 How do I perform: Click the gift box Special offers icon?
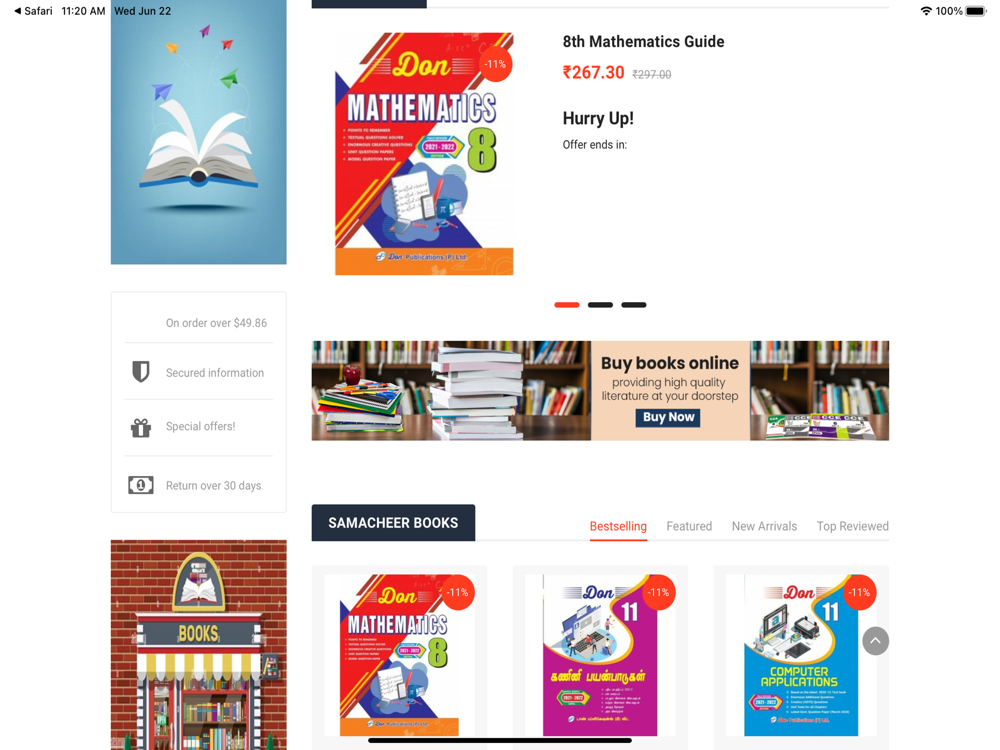click(140, 427)
